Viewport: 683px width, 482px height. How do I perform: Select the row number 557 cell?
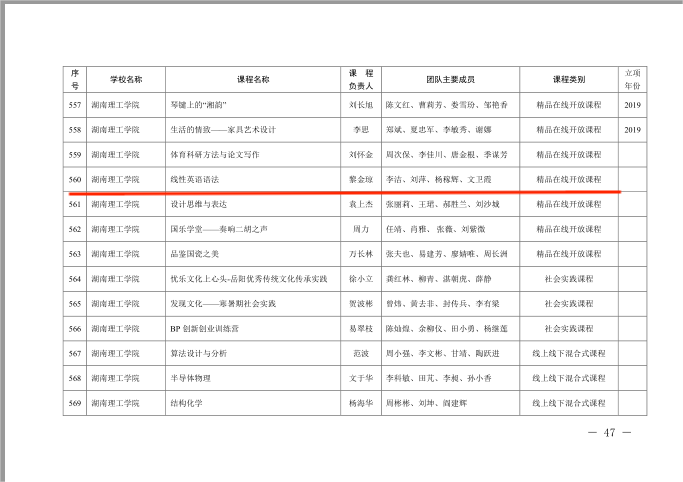pyautogui.click(x=74, y=105)
